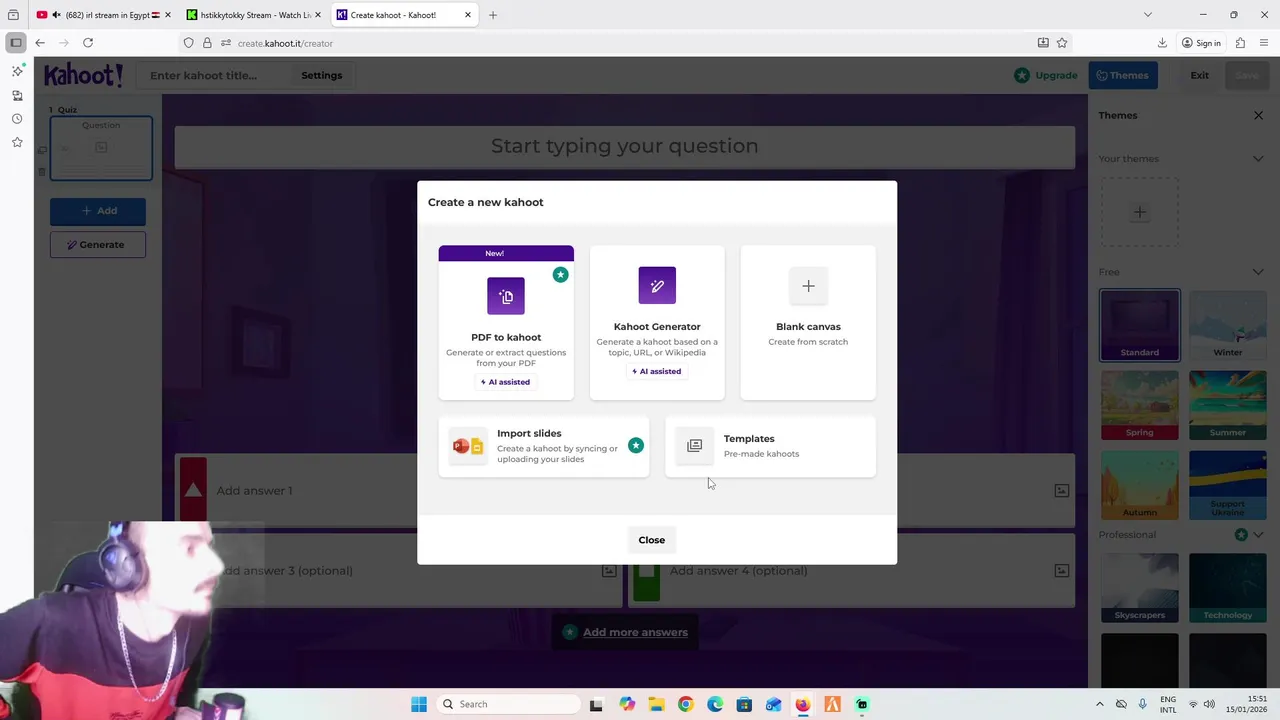Choose the Autumn theme
The image size is (1280, 720).
click(1140, 485)
